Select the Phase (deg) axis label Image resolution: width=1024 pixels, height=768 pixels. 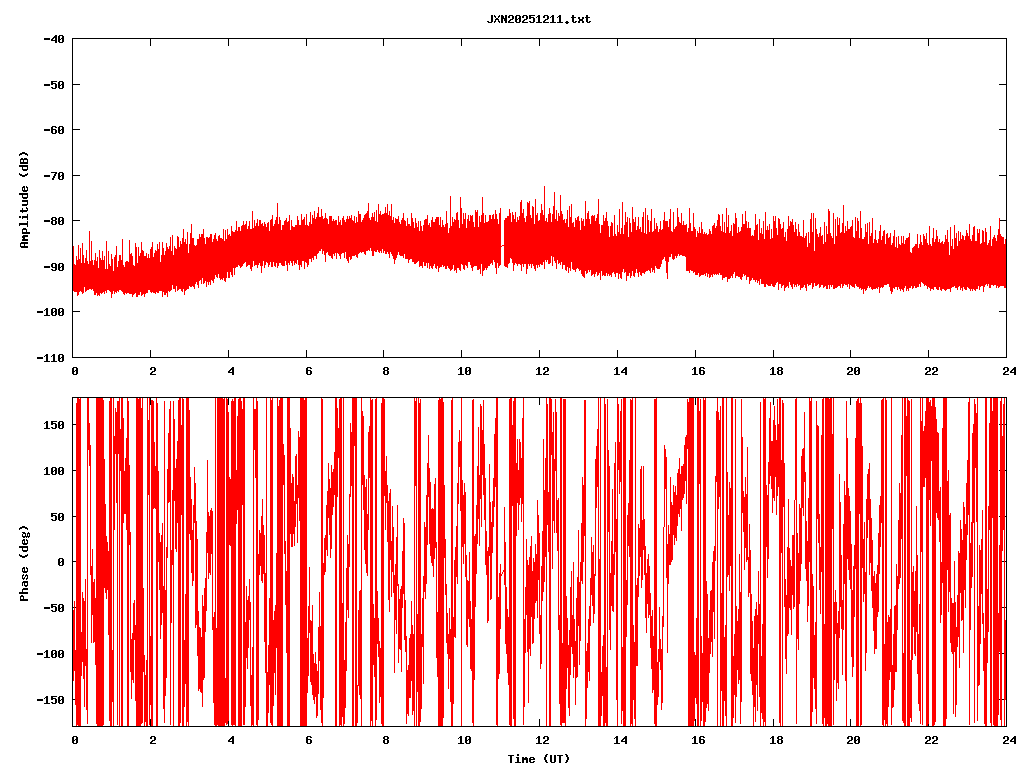point(24,562)
